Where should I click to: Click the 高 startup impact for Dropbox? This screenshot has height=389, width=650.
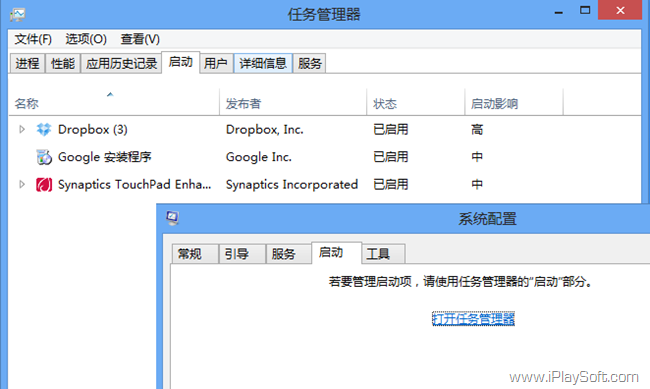click(477, 130)
